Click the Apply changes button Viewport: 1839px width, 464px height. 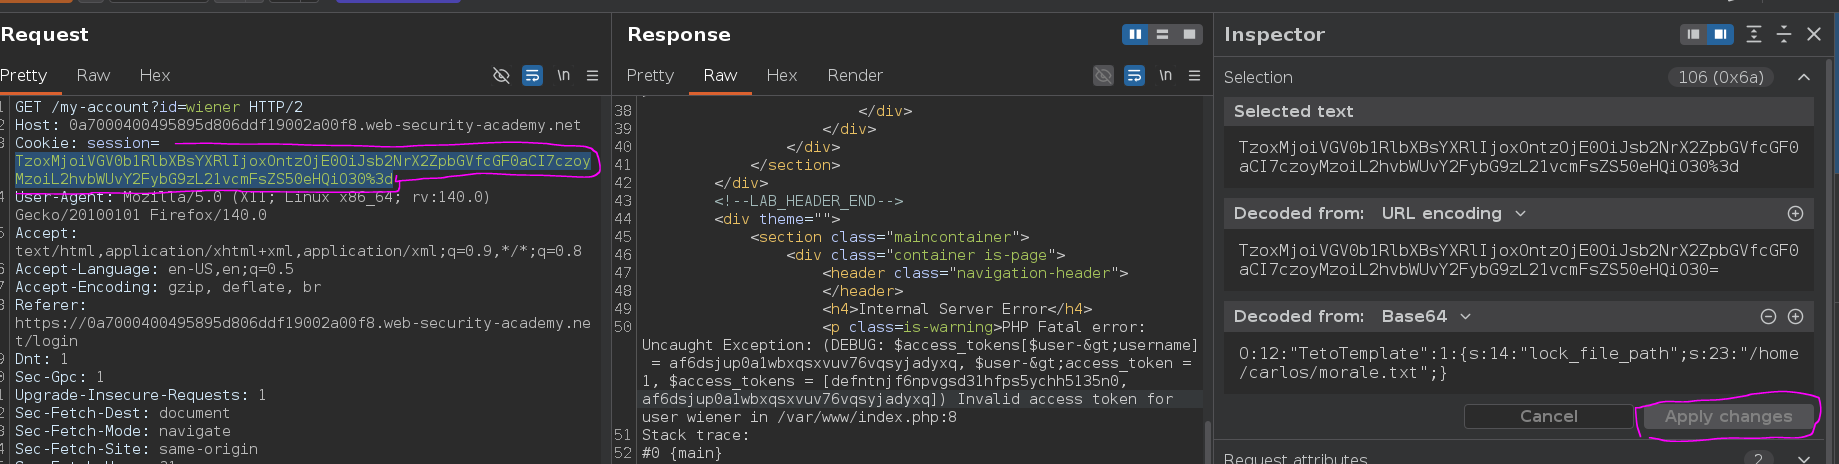coord(1728,416)
